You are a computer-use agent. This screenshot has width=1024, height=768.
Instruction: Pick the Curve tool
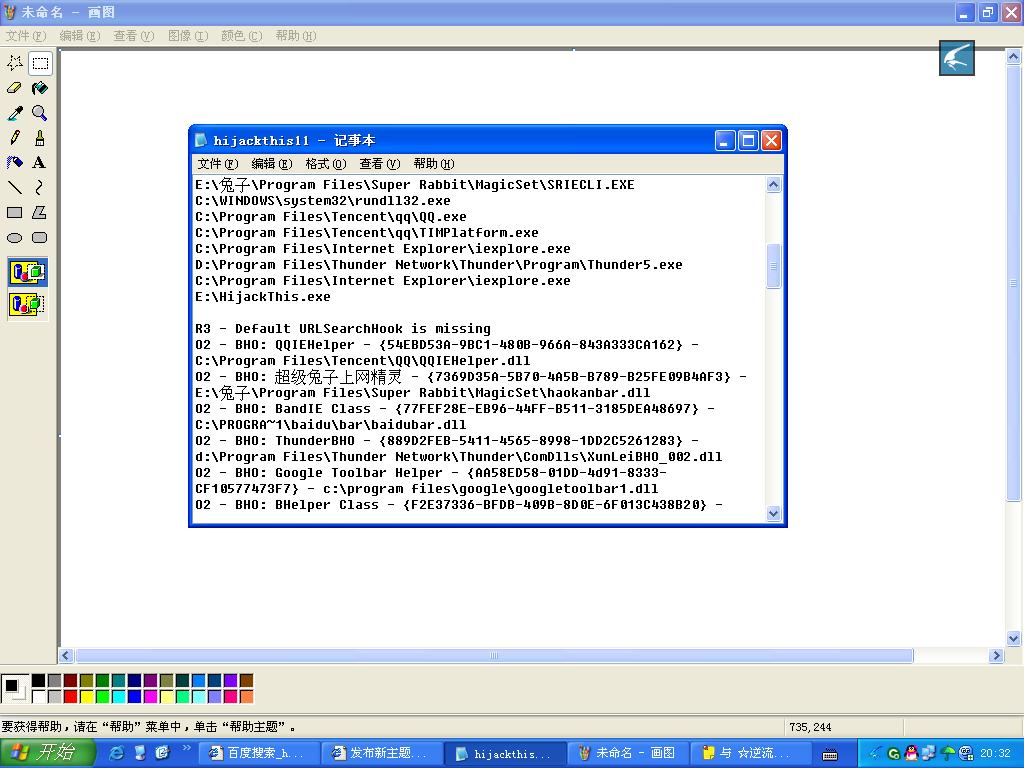[x=40, y=187]
